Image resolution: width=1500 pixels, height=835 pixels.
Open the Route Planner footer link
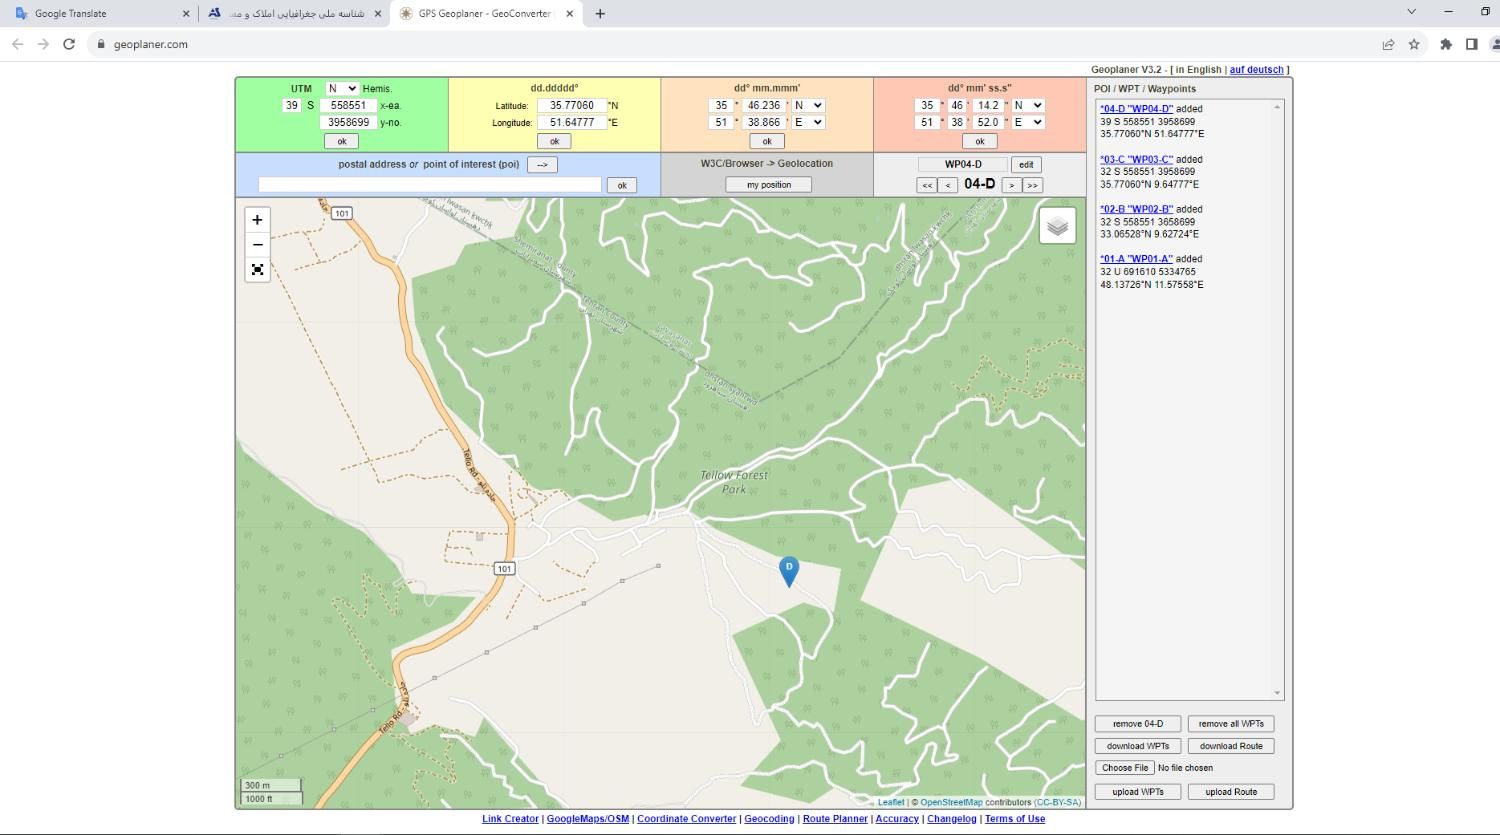835,819
